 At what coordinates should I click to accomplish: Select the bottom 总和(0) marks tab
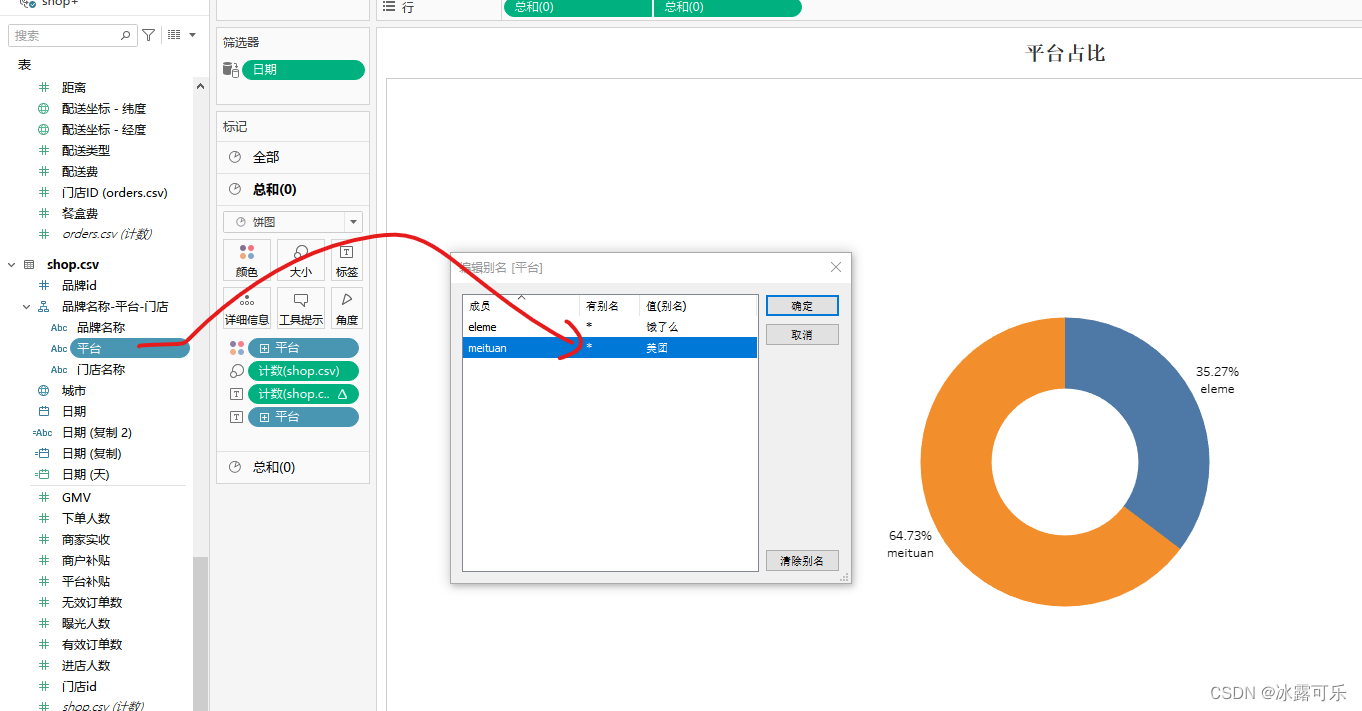[x=293, y=467]
